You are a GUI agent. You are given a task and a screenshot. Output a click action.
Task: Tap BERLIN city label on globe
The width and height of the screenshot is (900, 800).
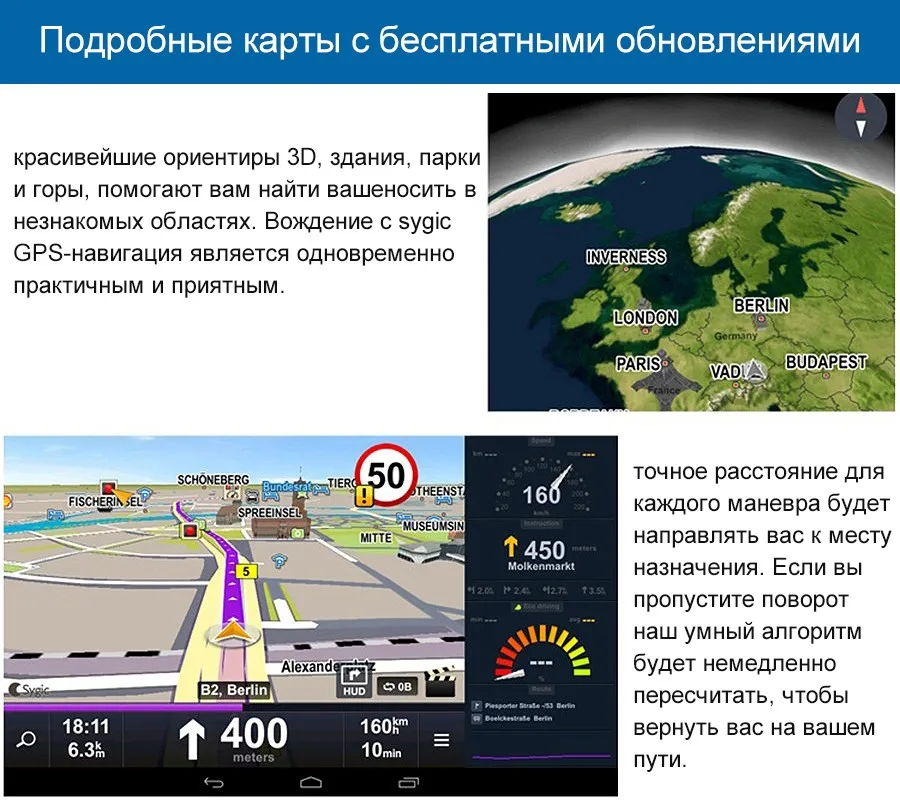click(x=761, y=305)
